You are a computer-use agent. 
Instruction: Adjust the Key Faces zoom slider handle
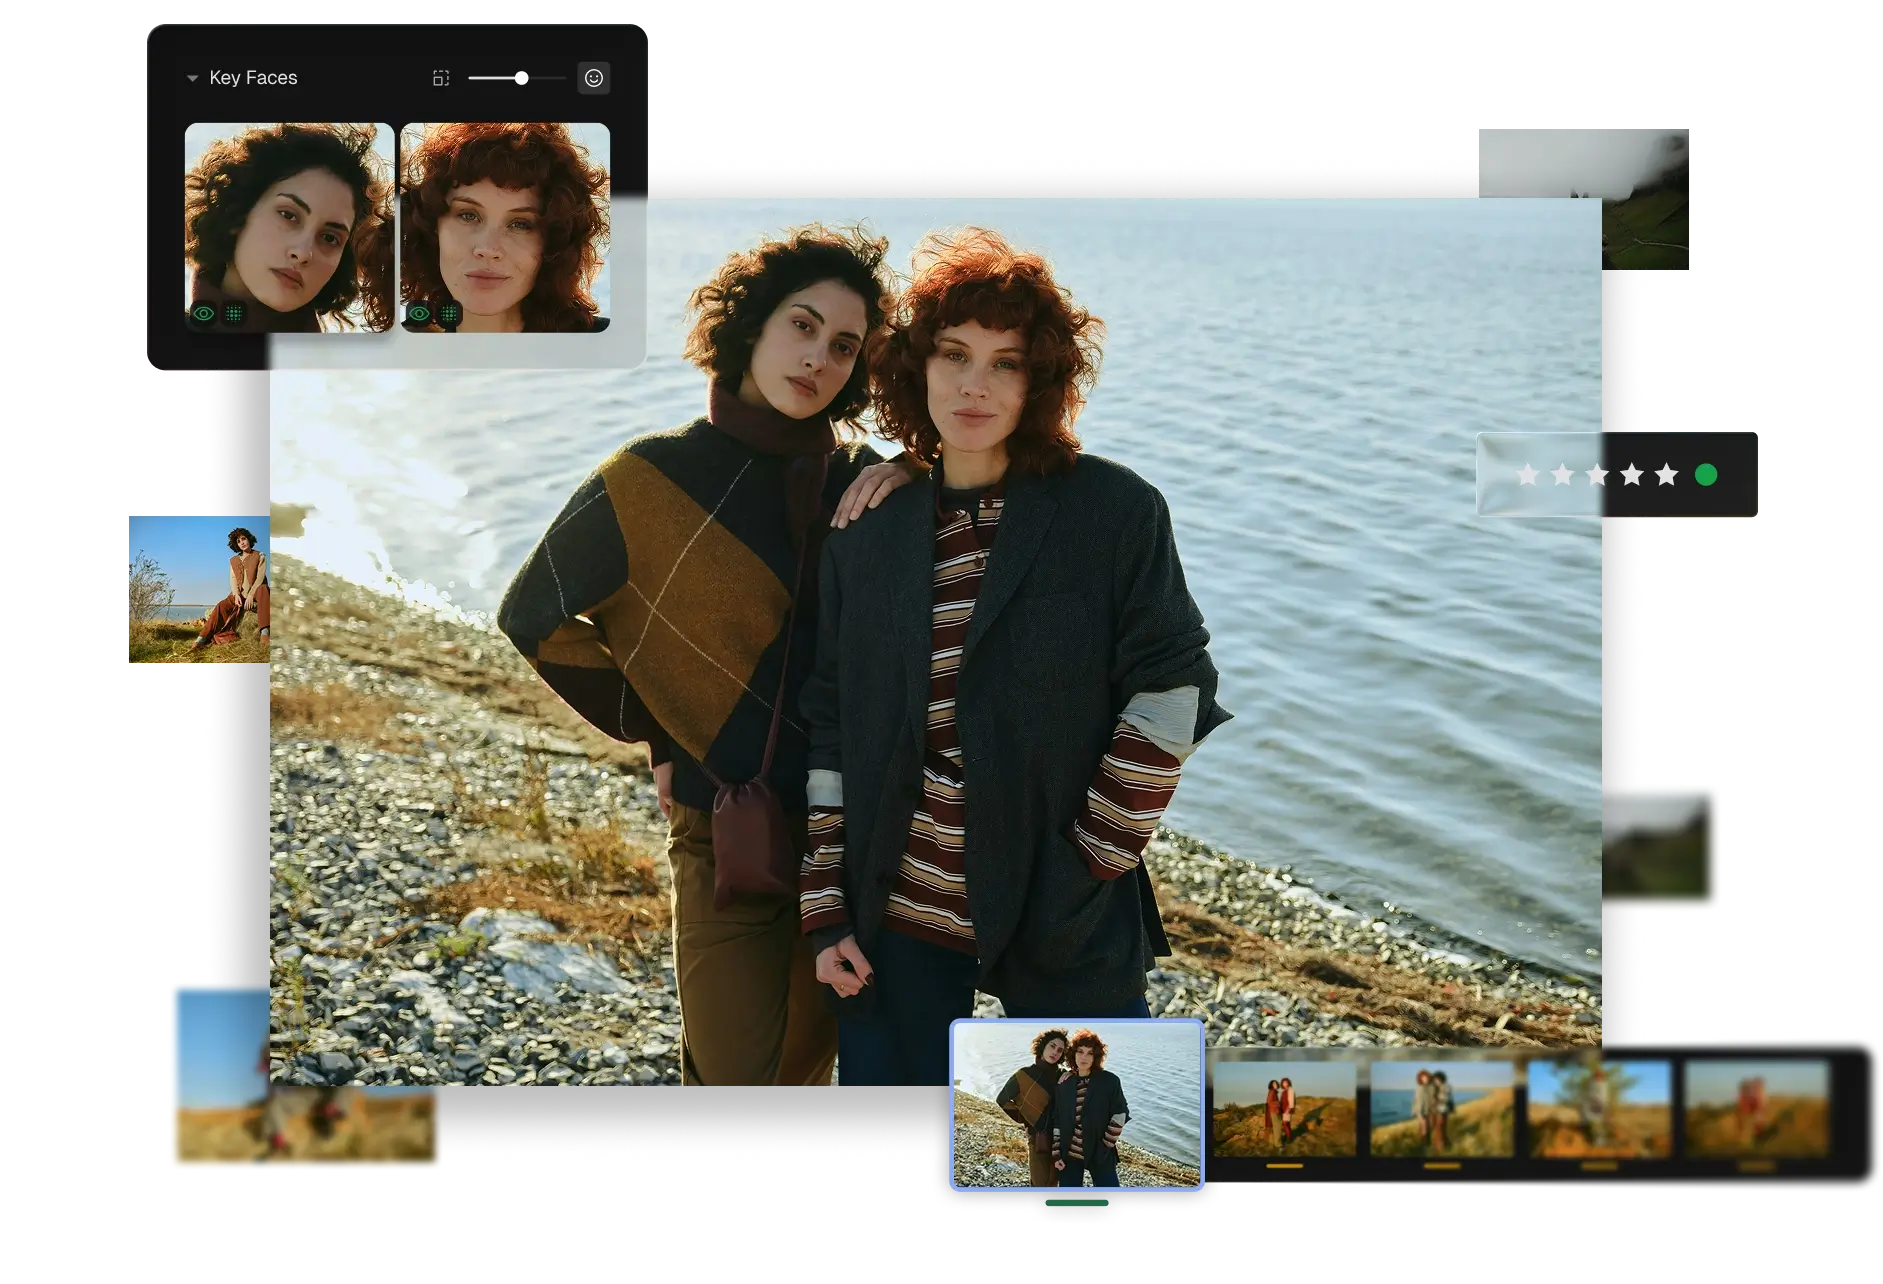click(521, 78)
